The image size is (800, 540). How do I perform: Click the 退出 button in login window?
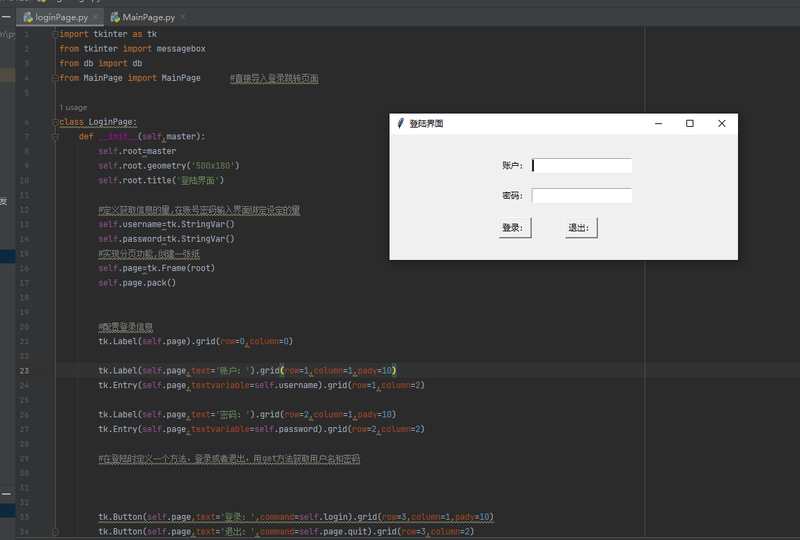[581, 228]
